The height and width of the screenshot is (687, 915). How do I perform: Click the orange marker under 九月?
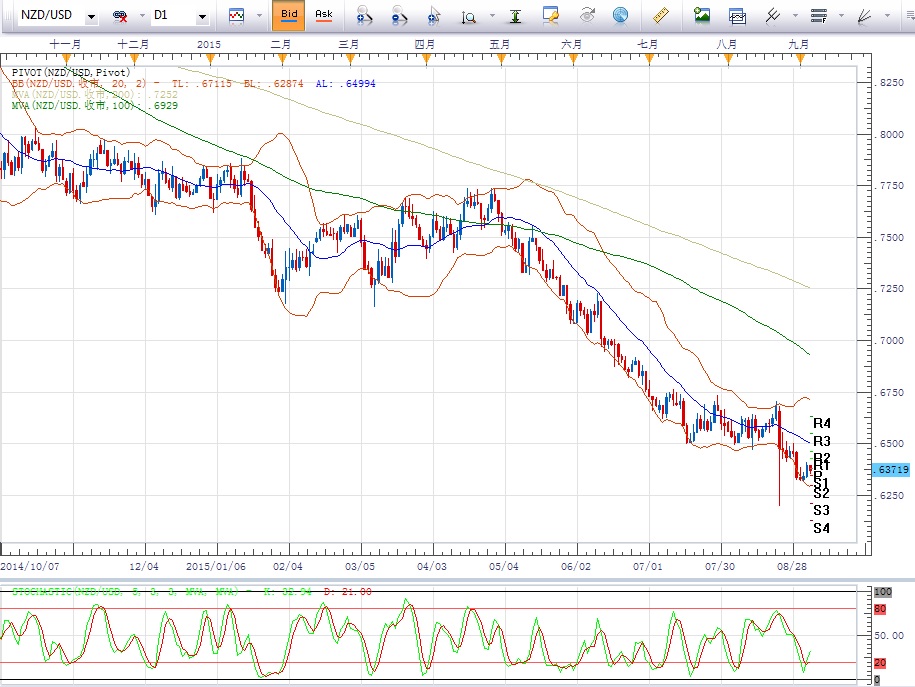coord(800,59)
